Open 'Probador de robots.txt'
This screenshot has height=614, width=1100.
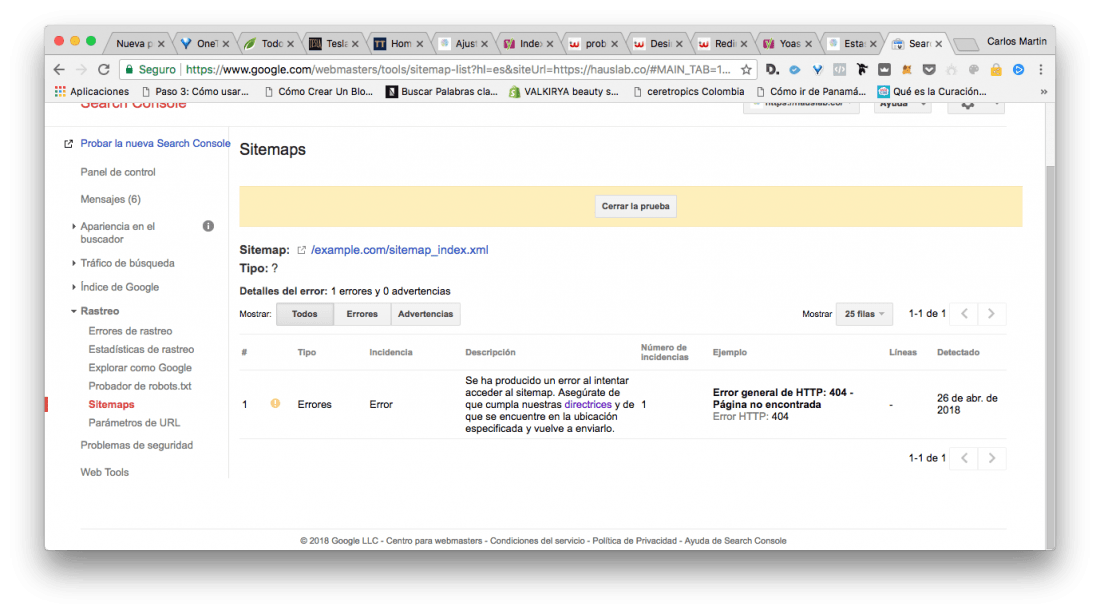[x=140, y=386]
